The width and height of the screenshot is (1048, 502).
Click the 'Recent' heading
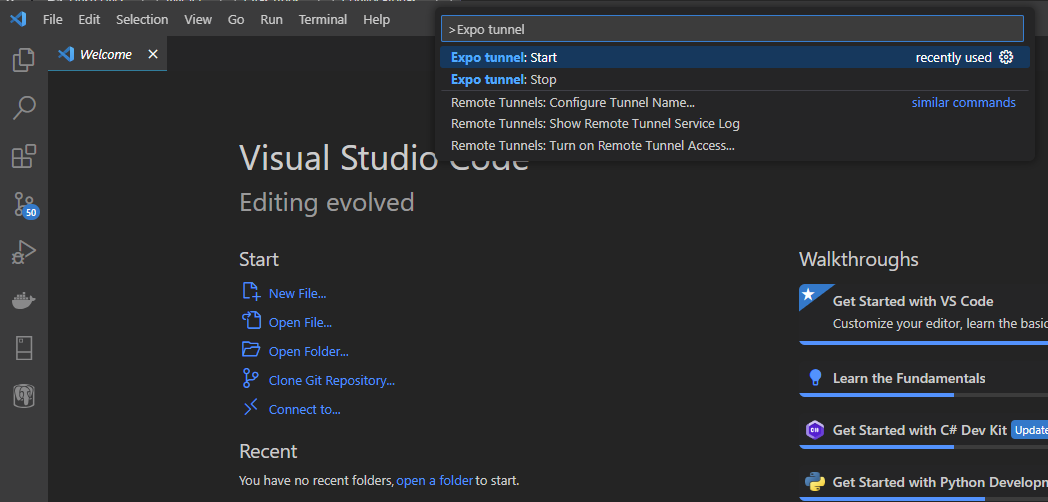268,451
